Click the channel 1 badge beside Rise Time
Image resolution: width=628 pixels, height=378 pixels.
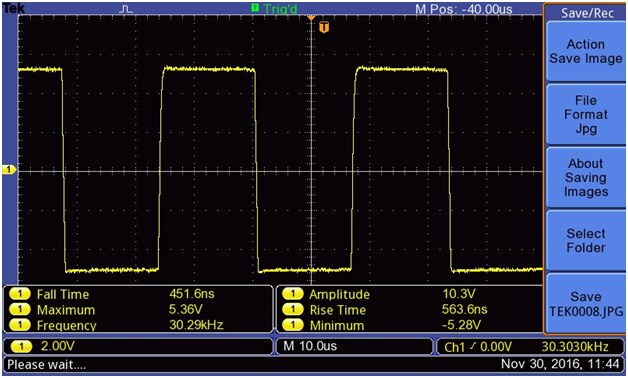coord(292,310)
